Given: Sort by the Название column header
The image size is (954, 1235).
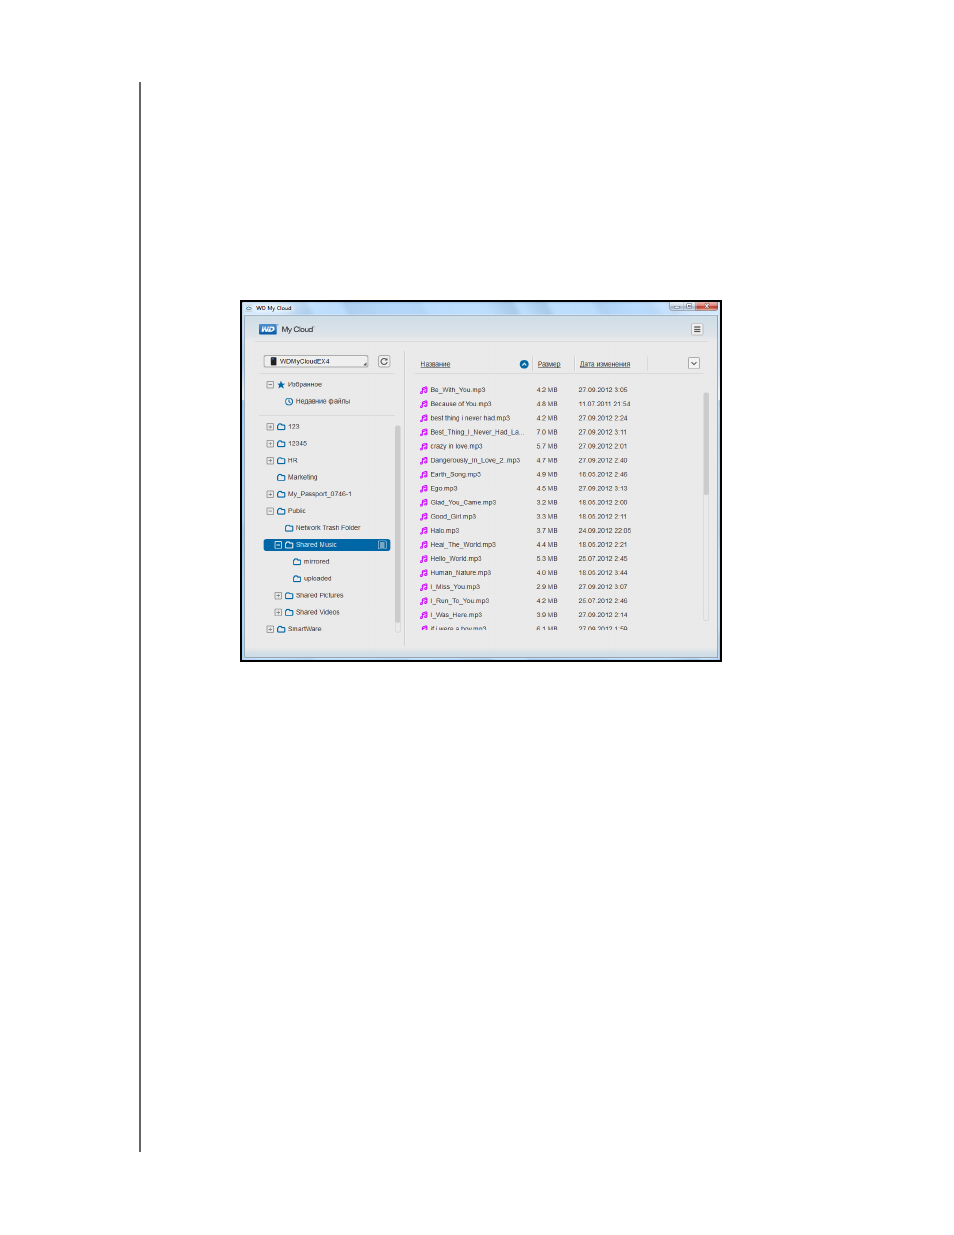Looking at the screenshot, I should (x=435, y=364).
